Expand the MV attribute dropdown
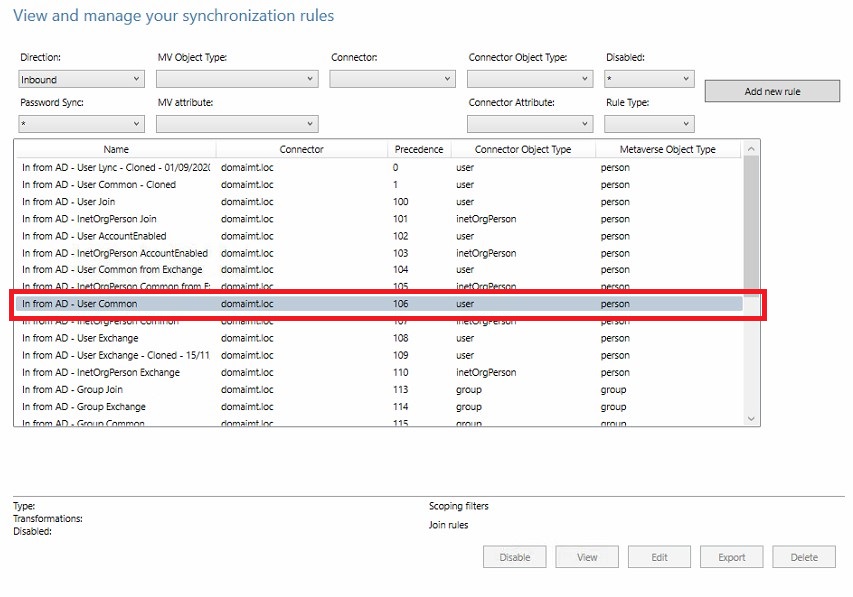Screen dimensions: 853x597 [237, 124]
